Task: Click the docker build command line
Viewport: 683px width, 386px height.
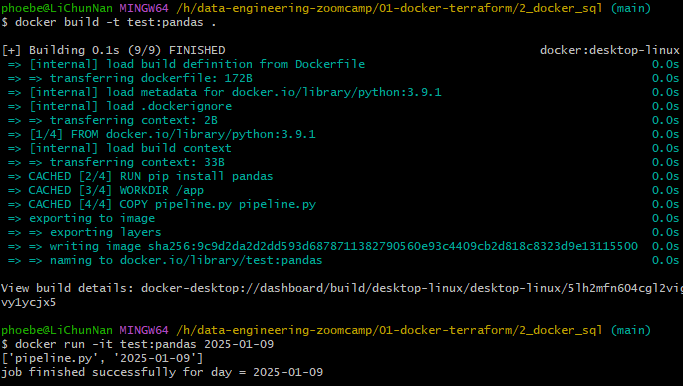Action: coord(109,22)
